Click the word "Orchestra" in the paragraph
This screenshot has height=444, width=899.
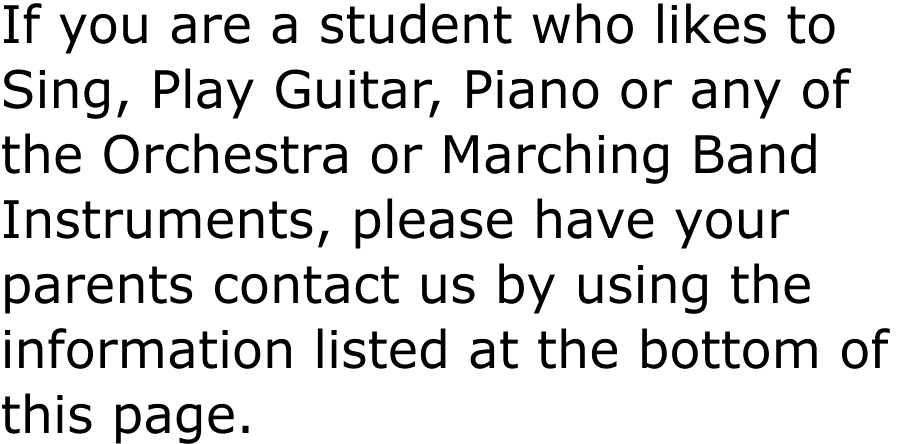point(226,155)
